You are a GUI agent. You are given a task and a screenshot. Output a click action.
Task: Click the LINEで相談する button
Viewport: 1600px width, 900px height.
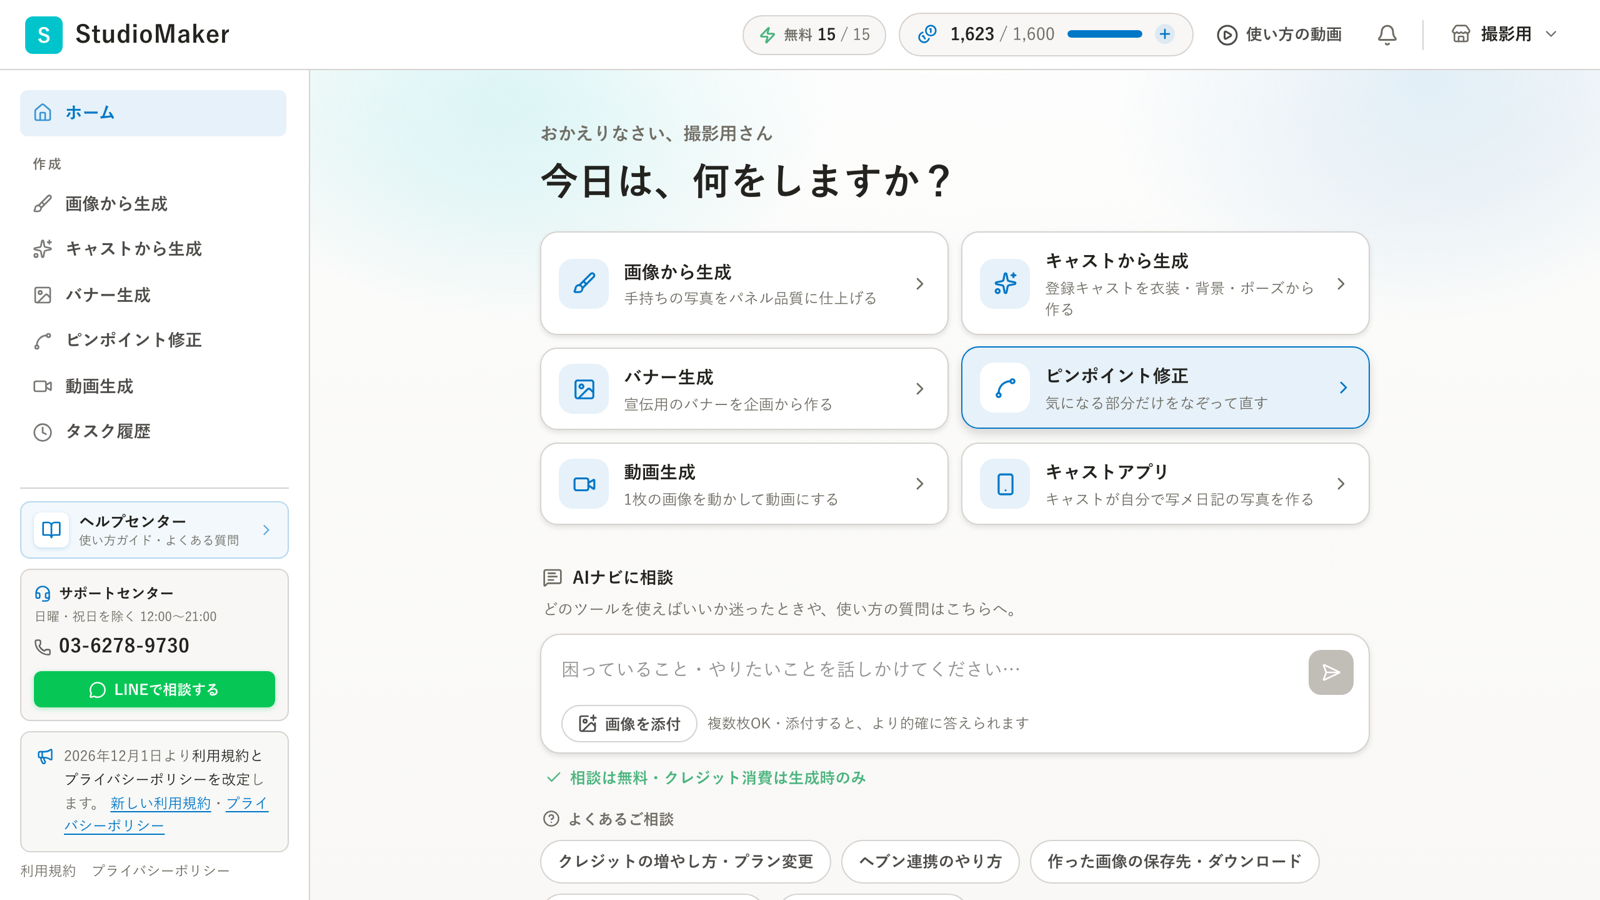[154, 689]
